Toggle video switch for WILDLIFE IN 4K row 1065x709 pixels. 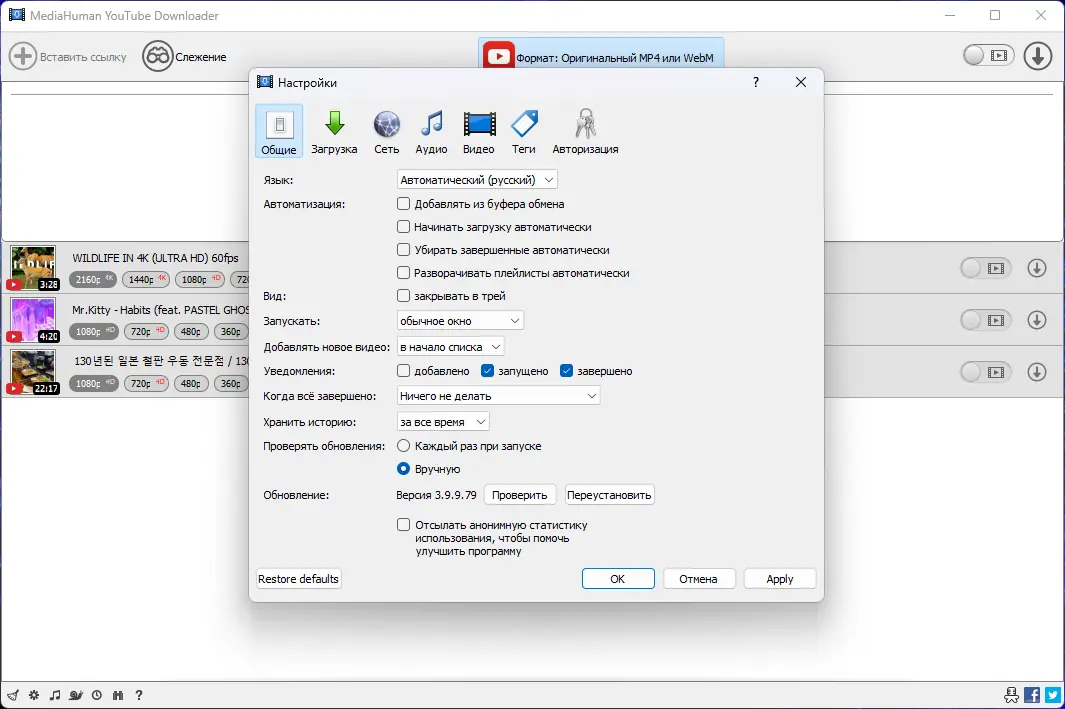click(x=986, y=268)
